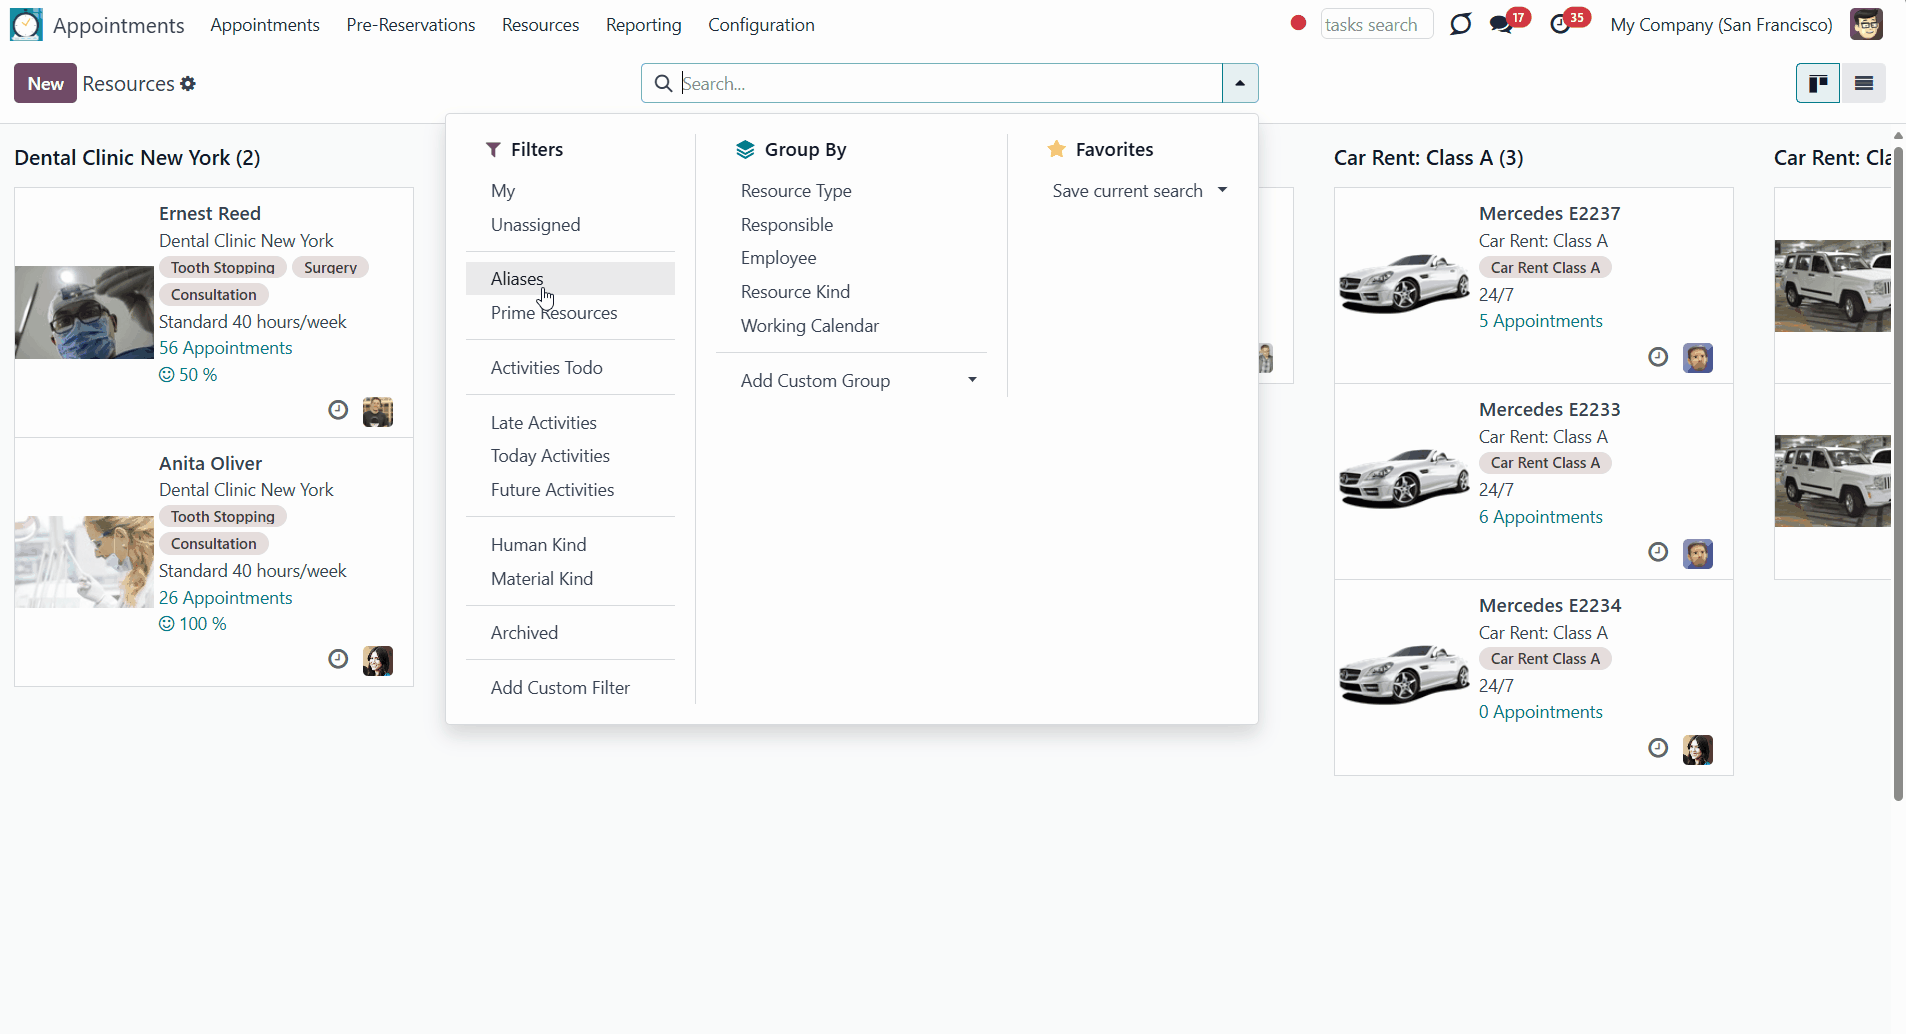This screenshot has height=1034, width=1906.
Task: Click activity clock icon on Mercedes E2237 card
Action: point(1658,357)
